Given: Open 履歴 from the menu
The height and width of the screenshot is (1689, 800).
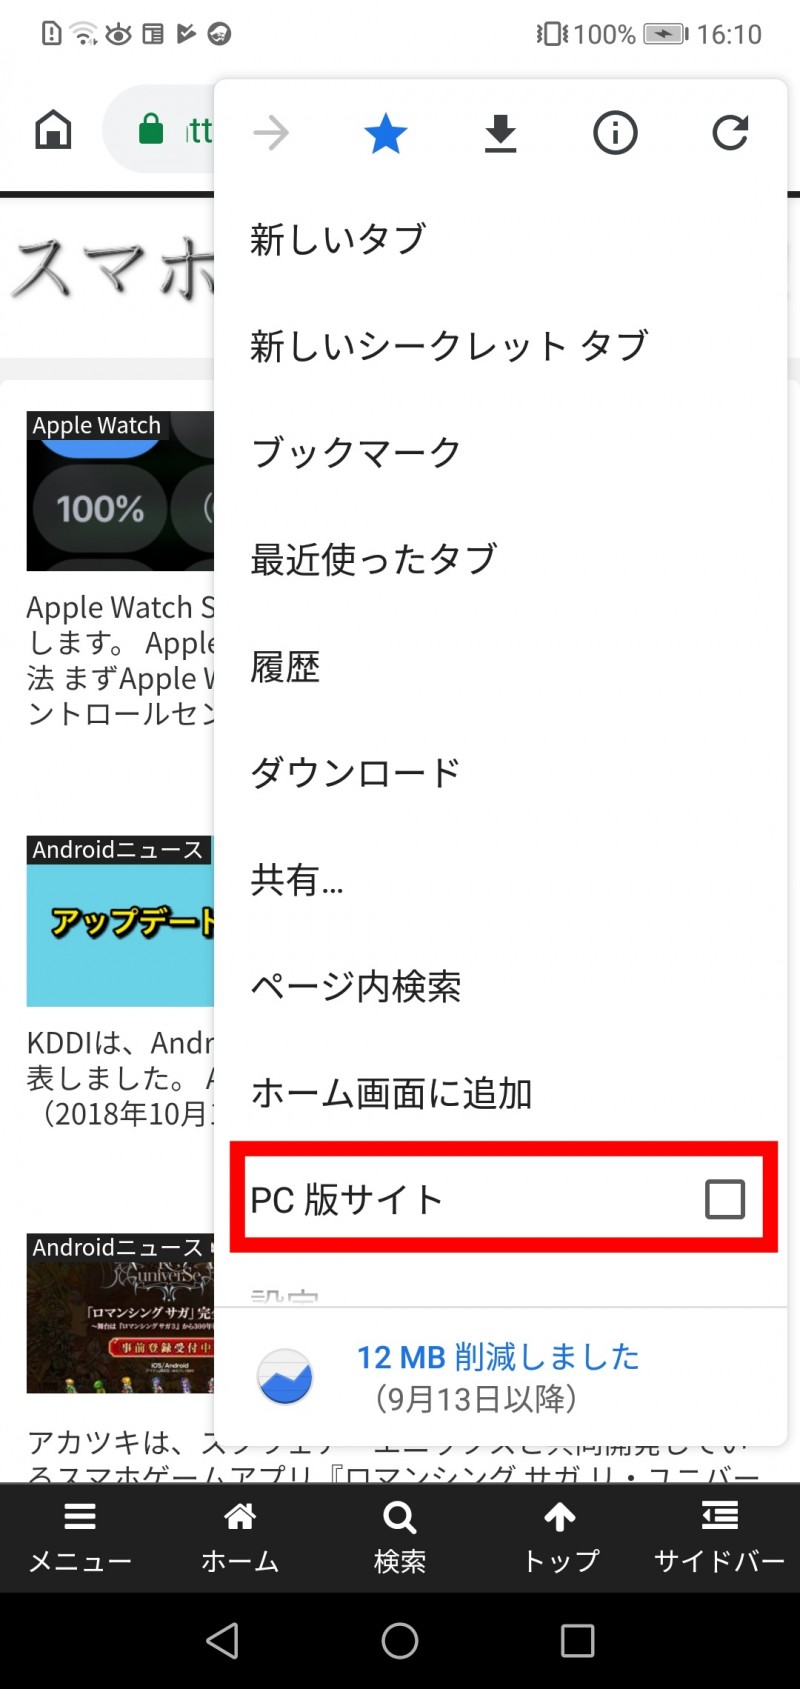Looking at the screenshot, I should tap(500, 666).
